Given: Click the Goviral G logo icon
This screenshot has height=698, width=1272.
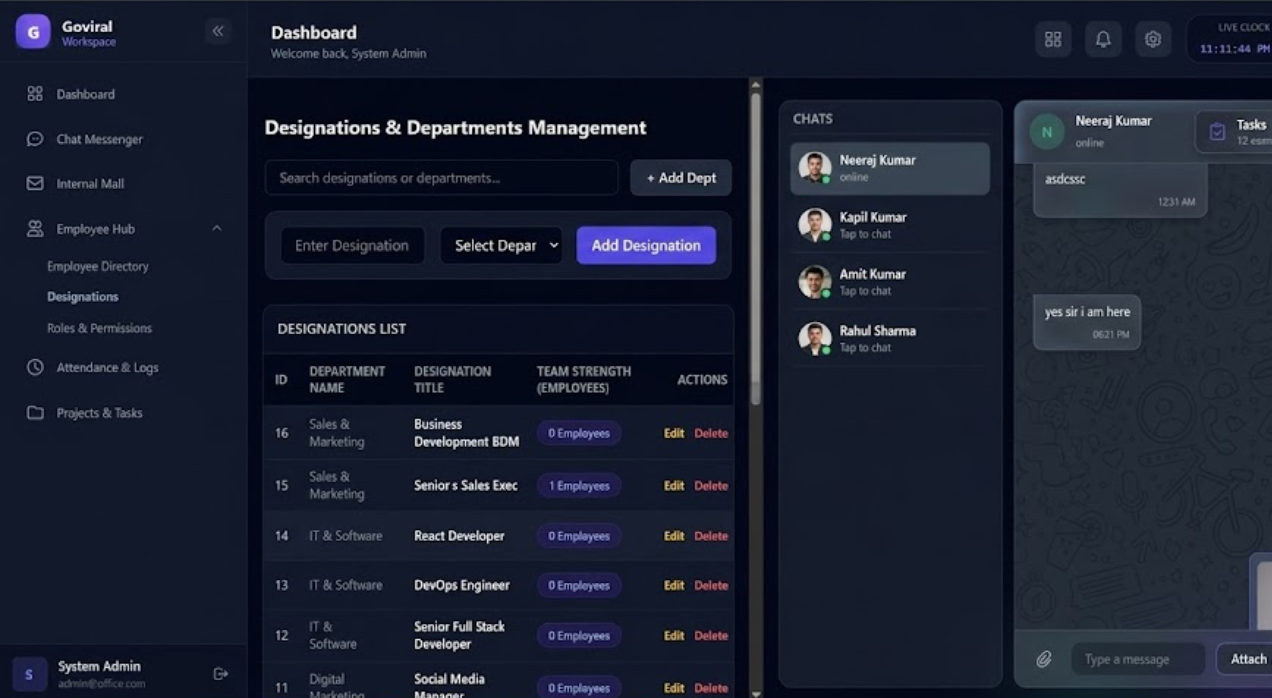Looking at the screenshot, I should (33, 31).
